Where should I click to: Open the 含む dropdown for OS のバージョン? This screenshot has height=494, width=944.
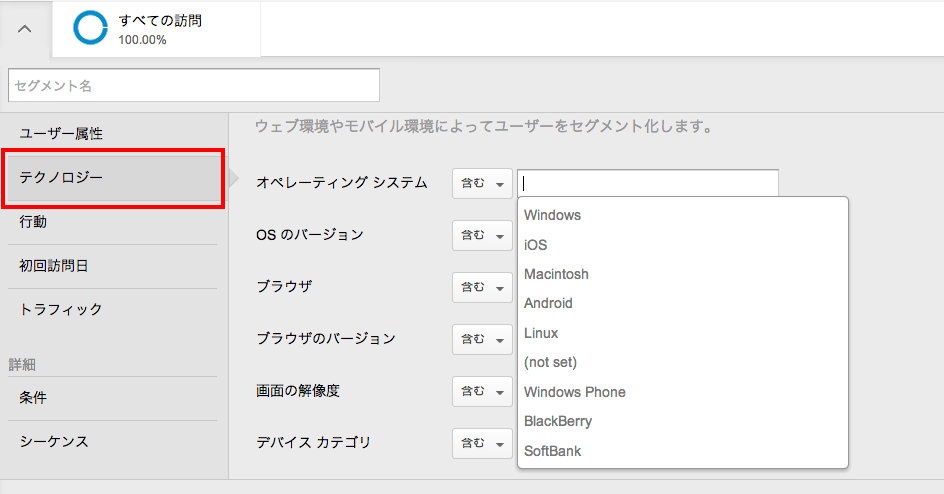pos(482,235)
